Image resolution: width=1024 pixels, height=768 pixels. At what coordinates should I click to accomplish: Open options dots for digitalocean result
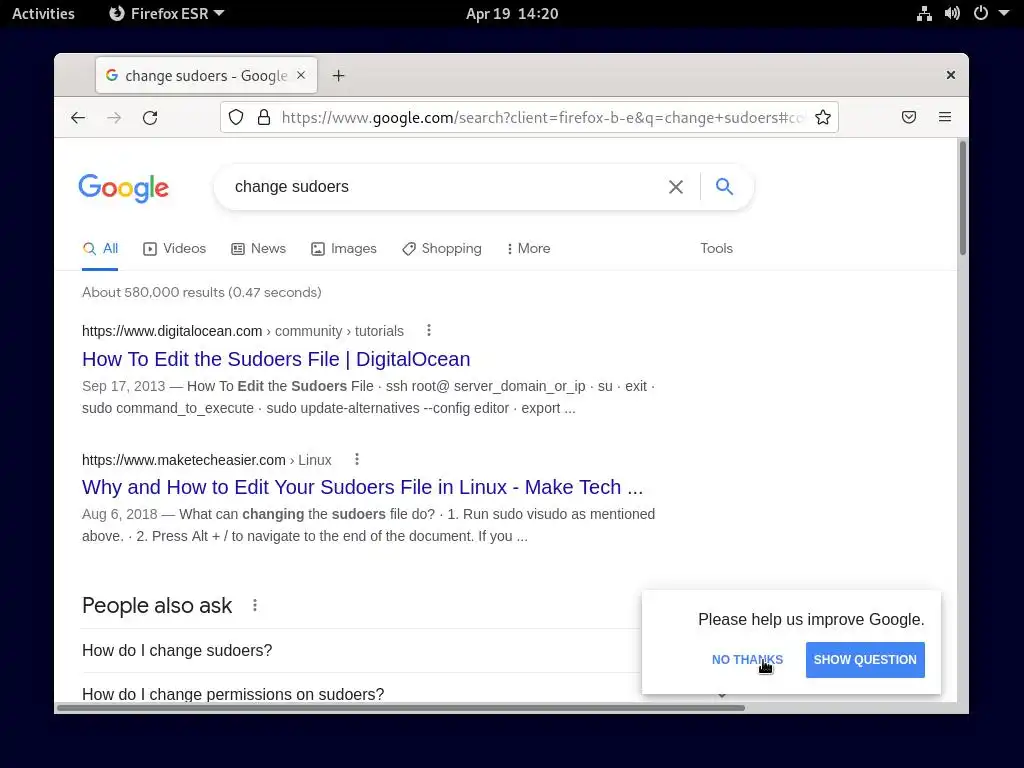[429, 330]
